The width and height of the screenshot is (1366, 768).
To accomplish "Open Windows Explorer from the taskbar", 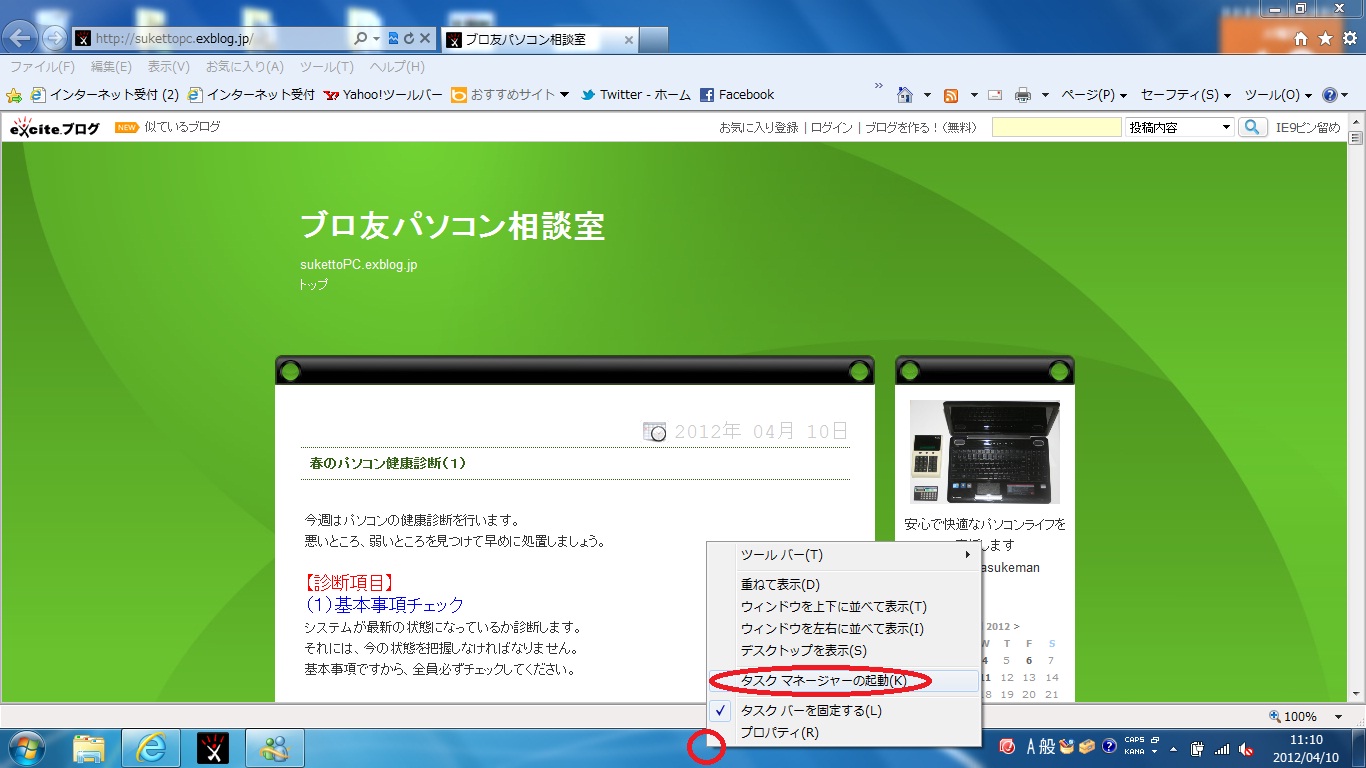I will tap(89, 748).
